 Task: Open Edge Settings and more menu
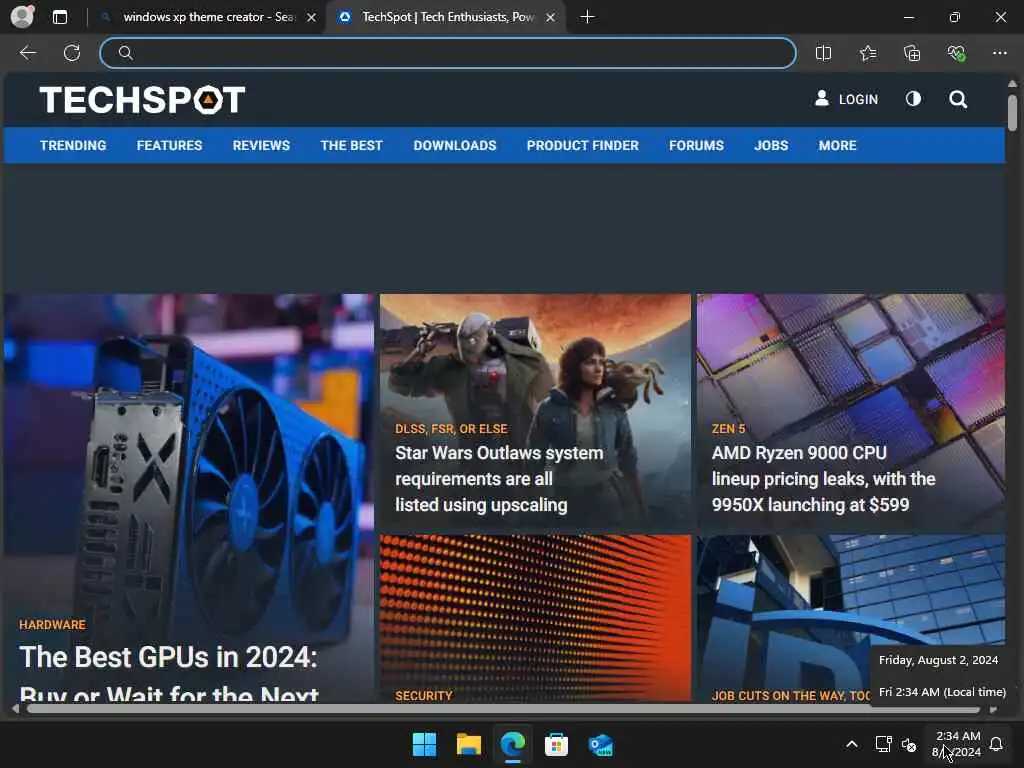coord(1000,53)
